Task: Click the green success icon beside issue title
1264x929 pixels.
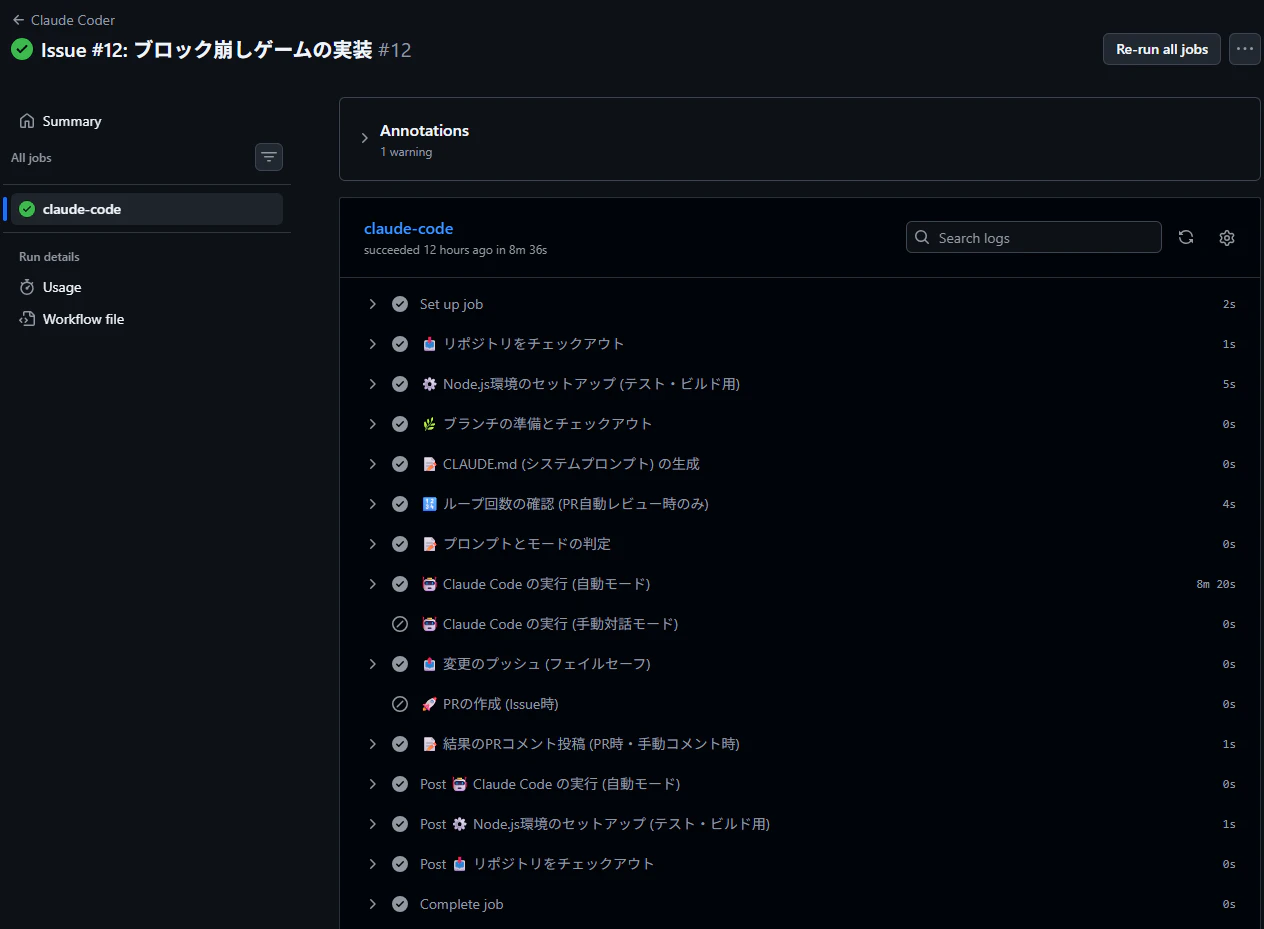Action: 22,49
